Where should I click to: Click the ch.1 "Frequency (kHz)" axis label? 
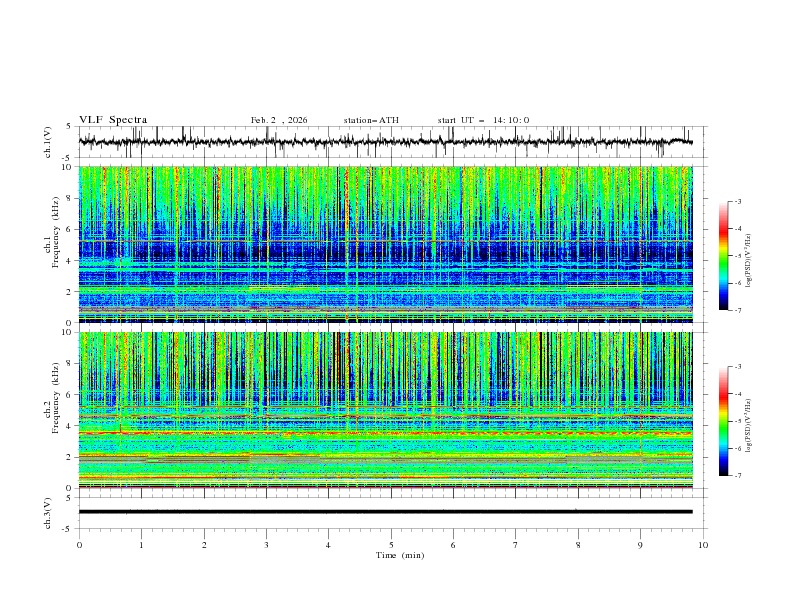tap(56, 233)
